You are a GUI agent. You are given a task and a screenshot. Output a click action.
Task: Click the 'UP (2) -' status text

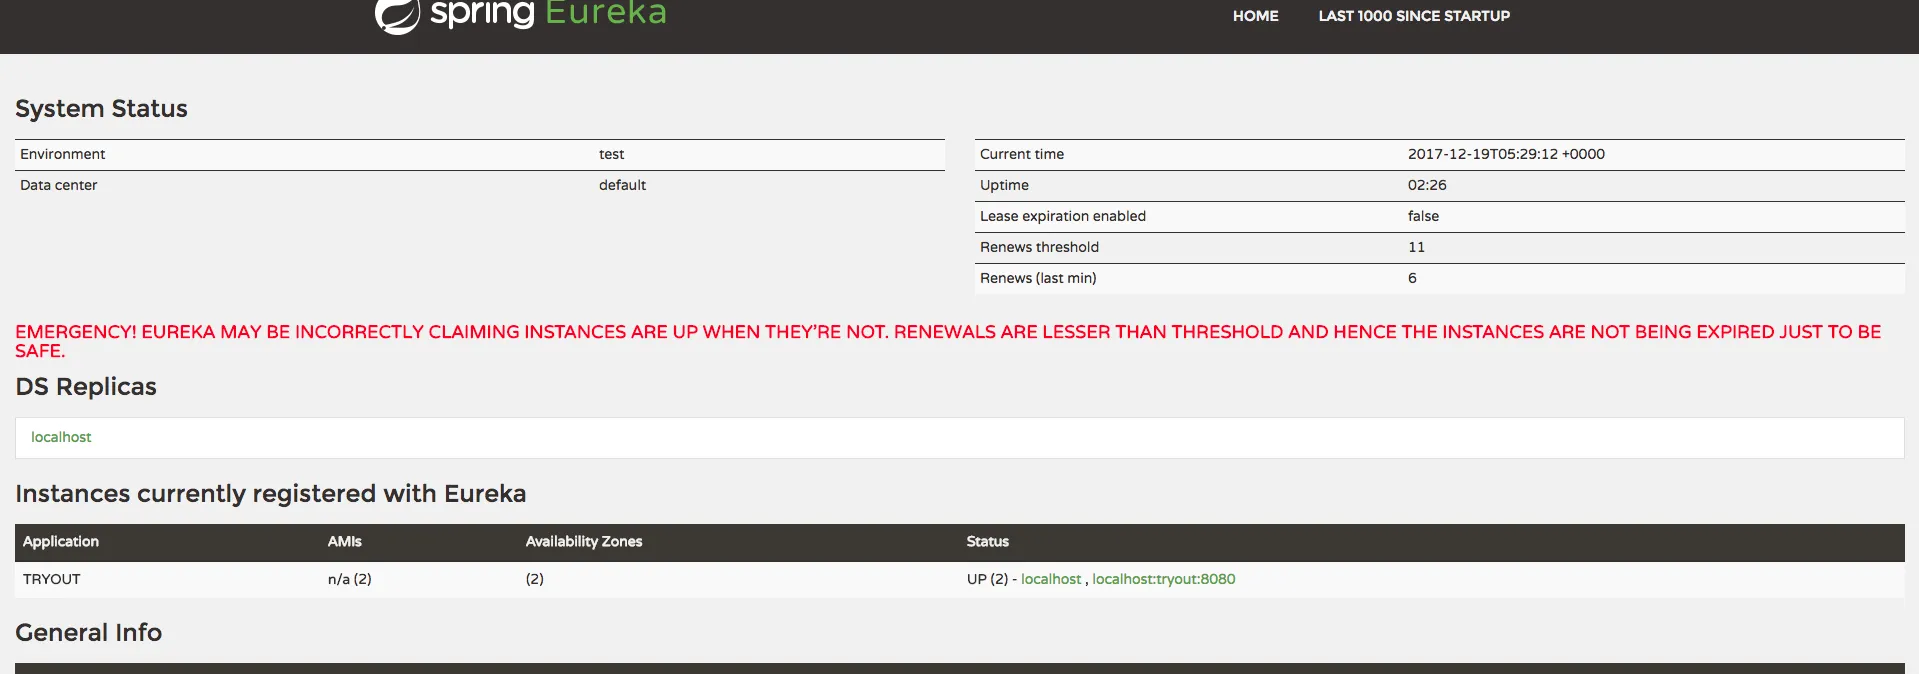click(992, 579)
